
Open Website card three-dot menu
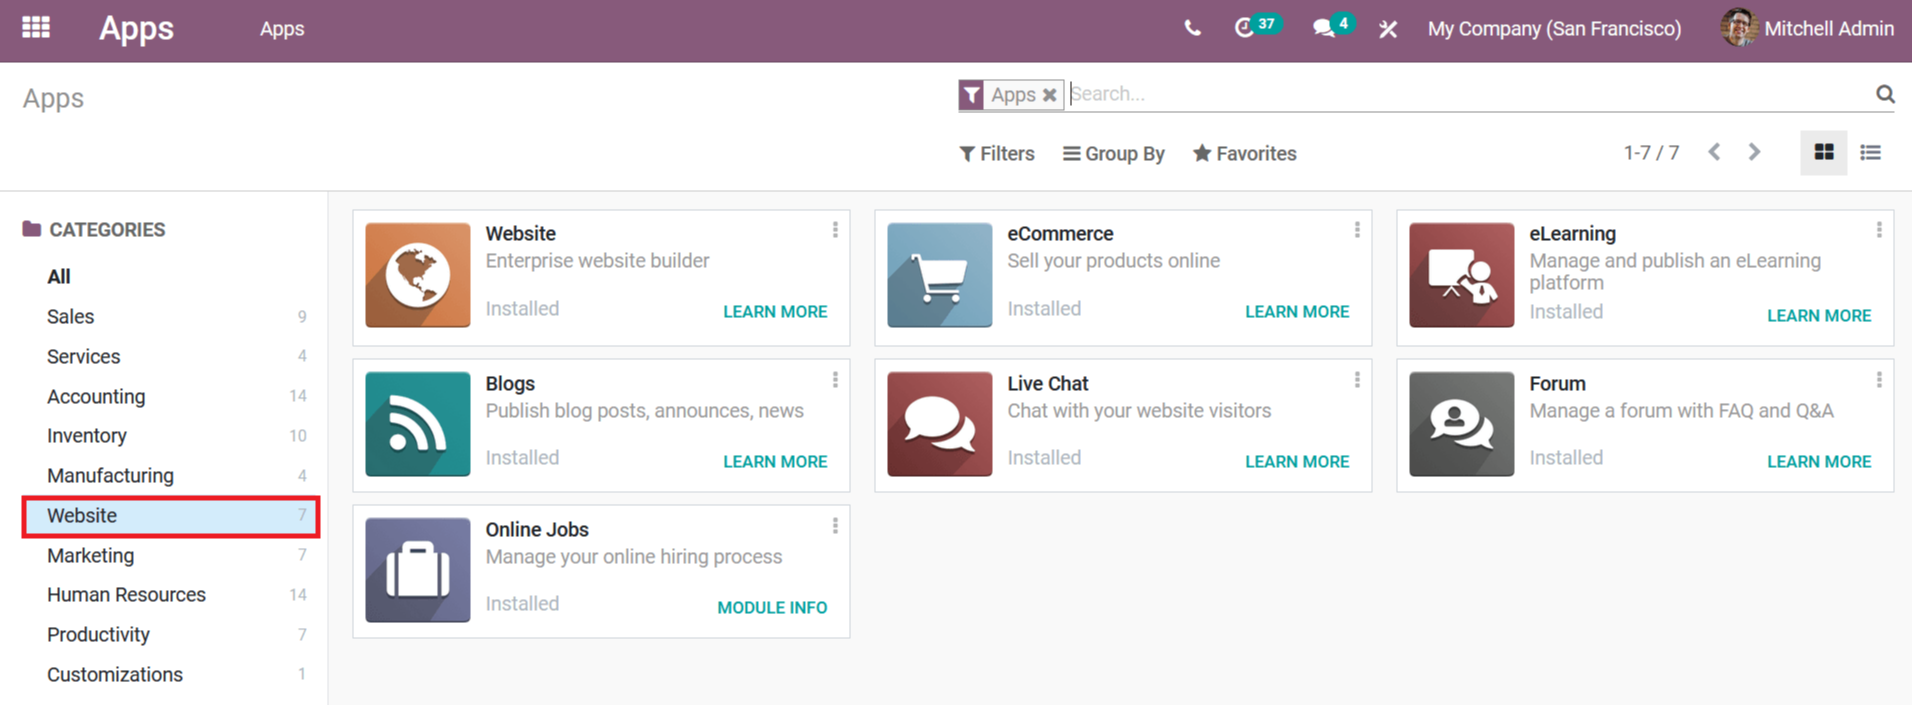[835, 230]
